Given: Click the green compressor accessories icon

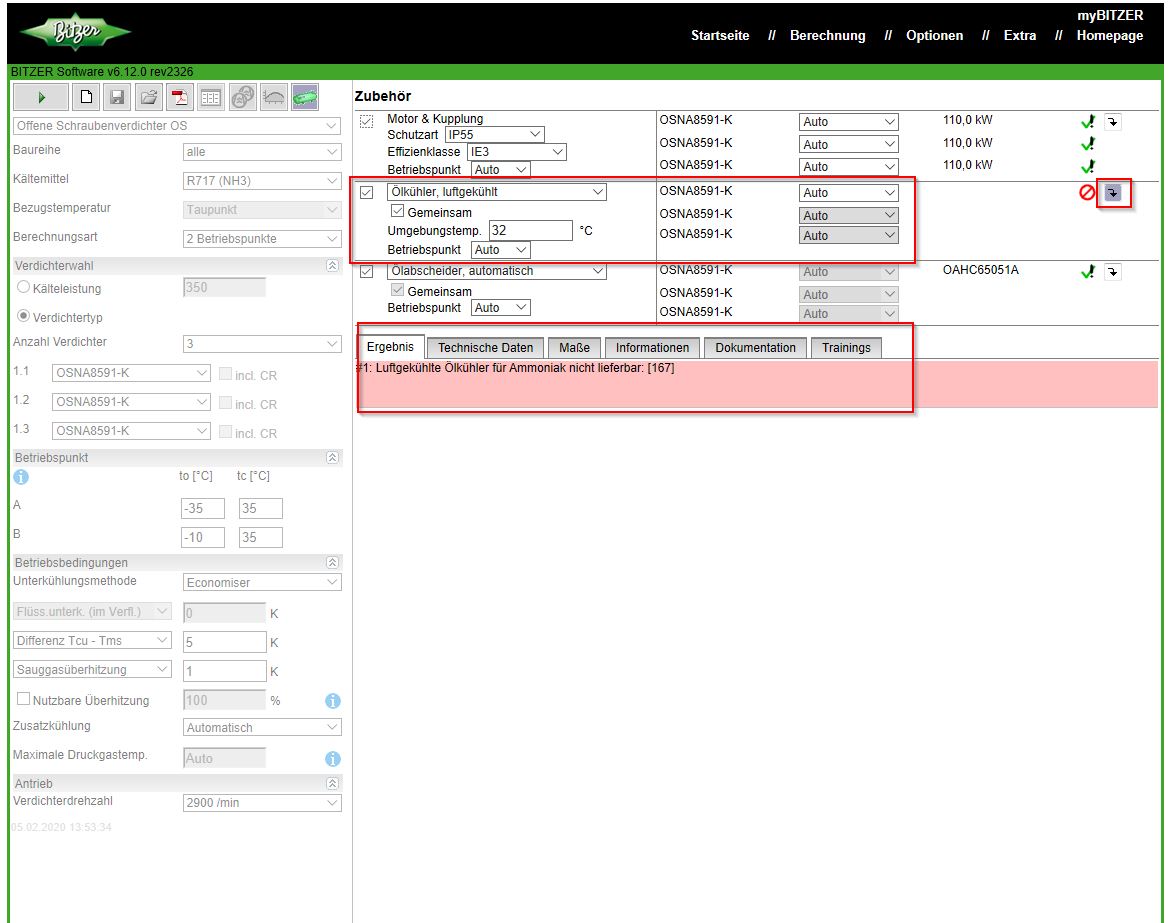Looking at the screenshot, I should [x=305, y=97].
